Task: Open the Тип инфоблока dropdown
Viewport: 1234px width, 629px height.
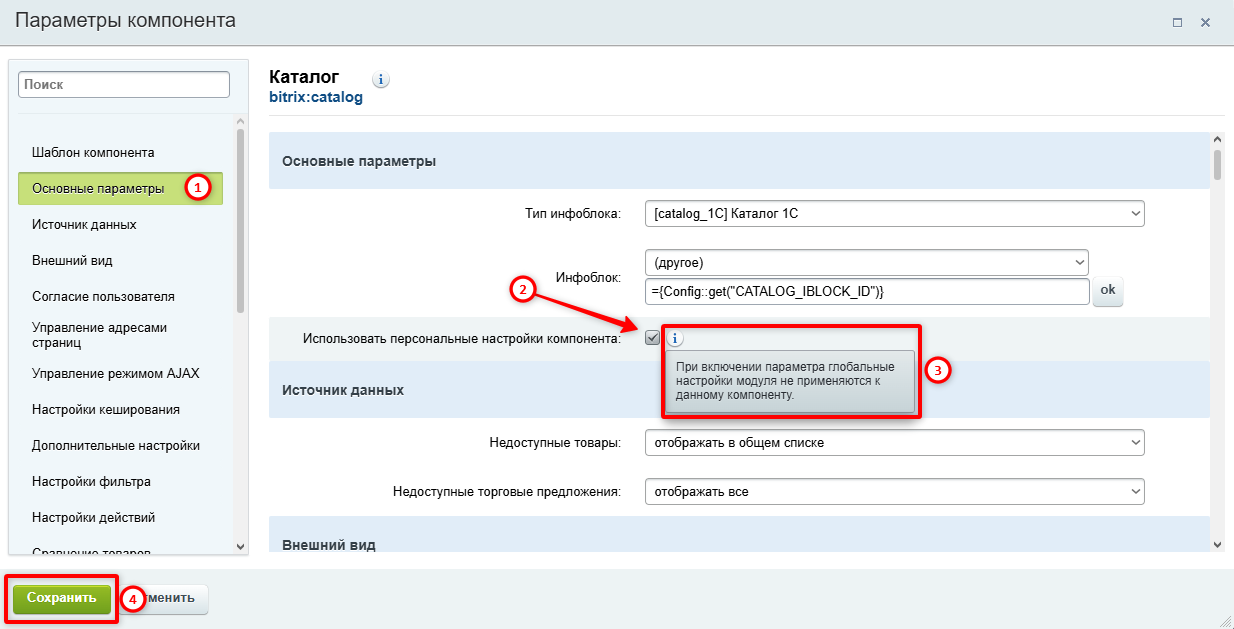Action: point(895,213)
